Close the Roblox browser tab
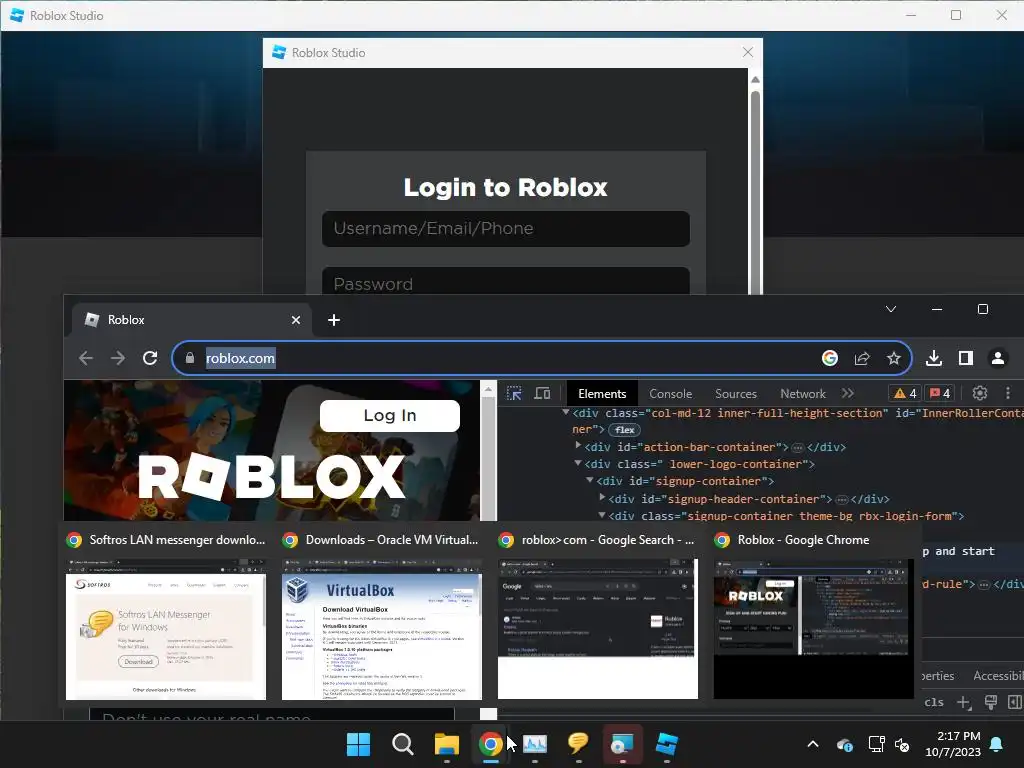The image size is (1024, 768). coord(296,320)
